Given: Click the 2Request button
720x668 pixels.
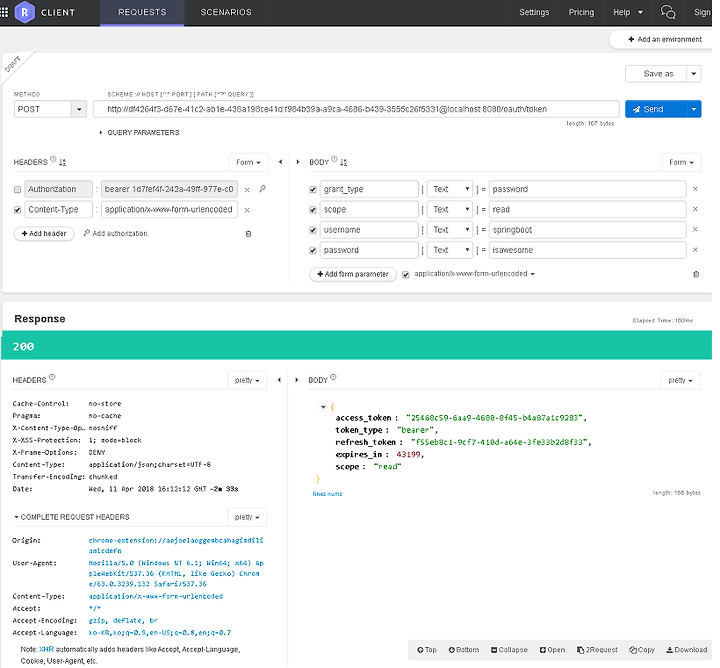Looking at the screenshot, I should click(x=597, y=650).
